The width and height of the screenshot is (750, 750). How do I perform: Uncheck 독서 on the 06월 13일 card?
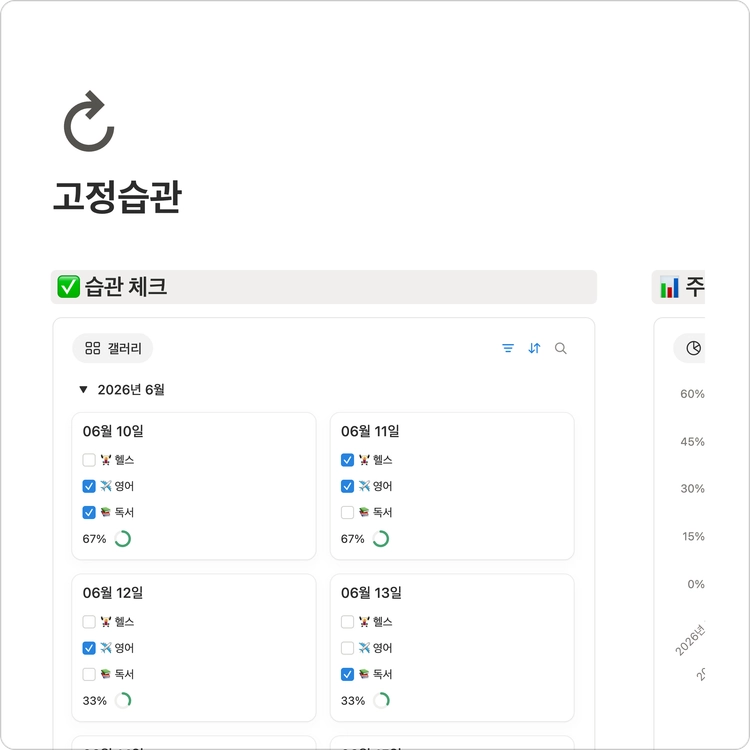click(x=347, y=674)
